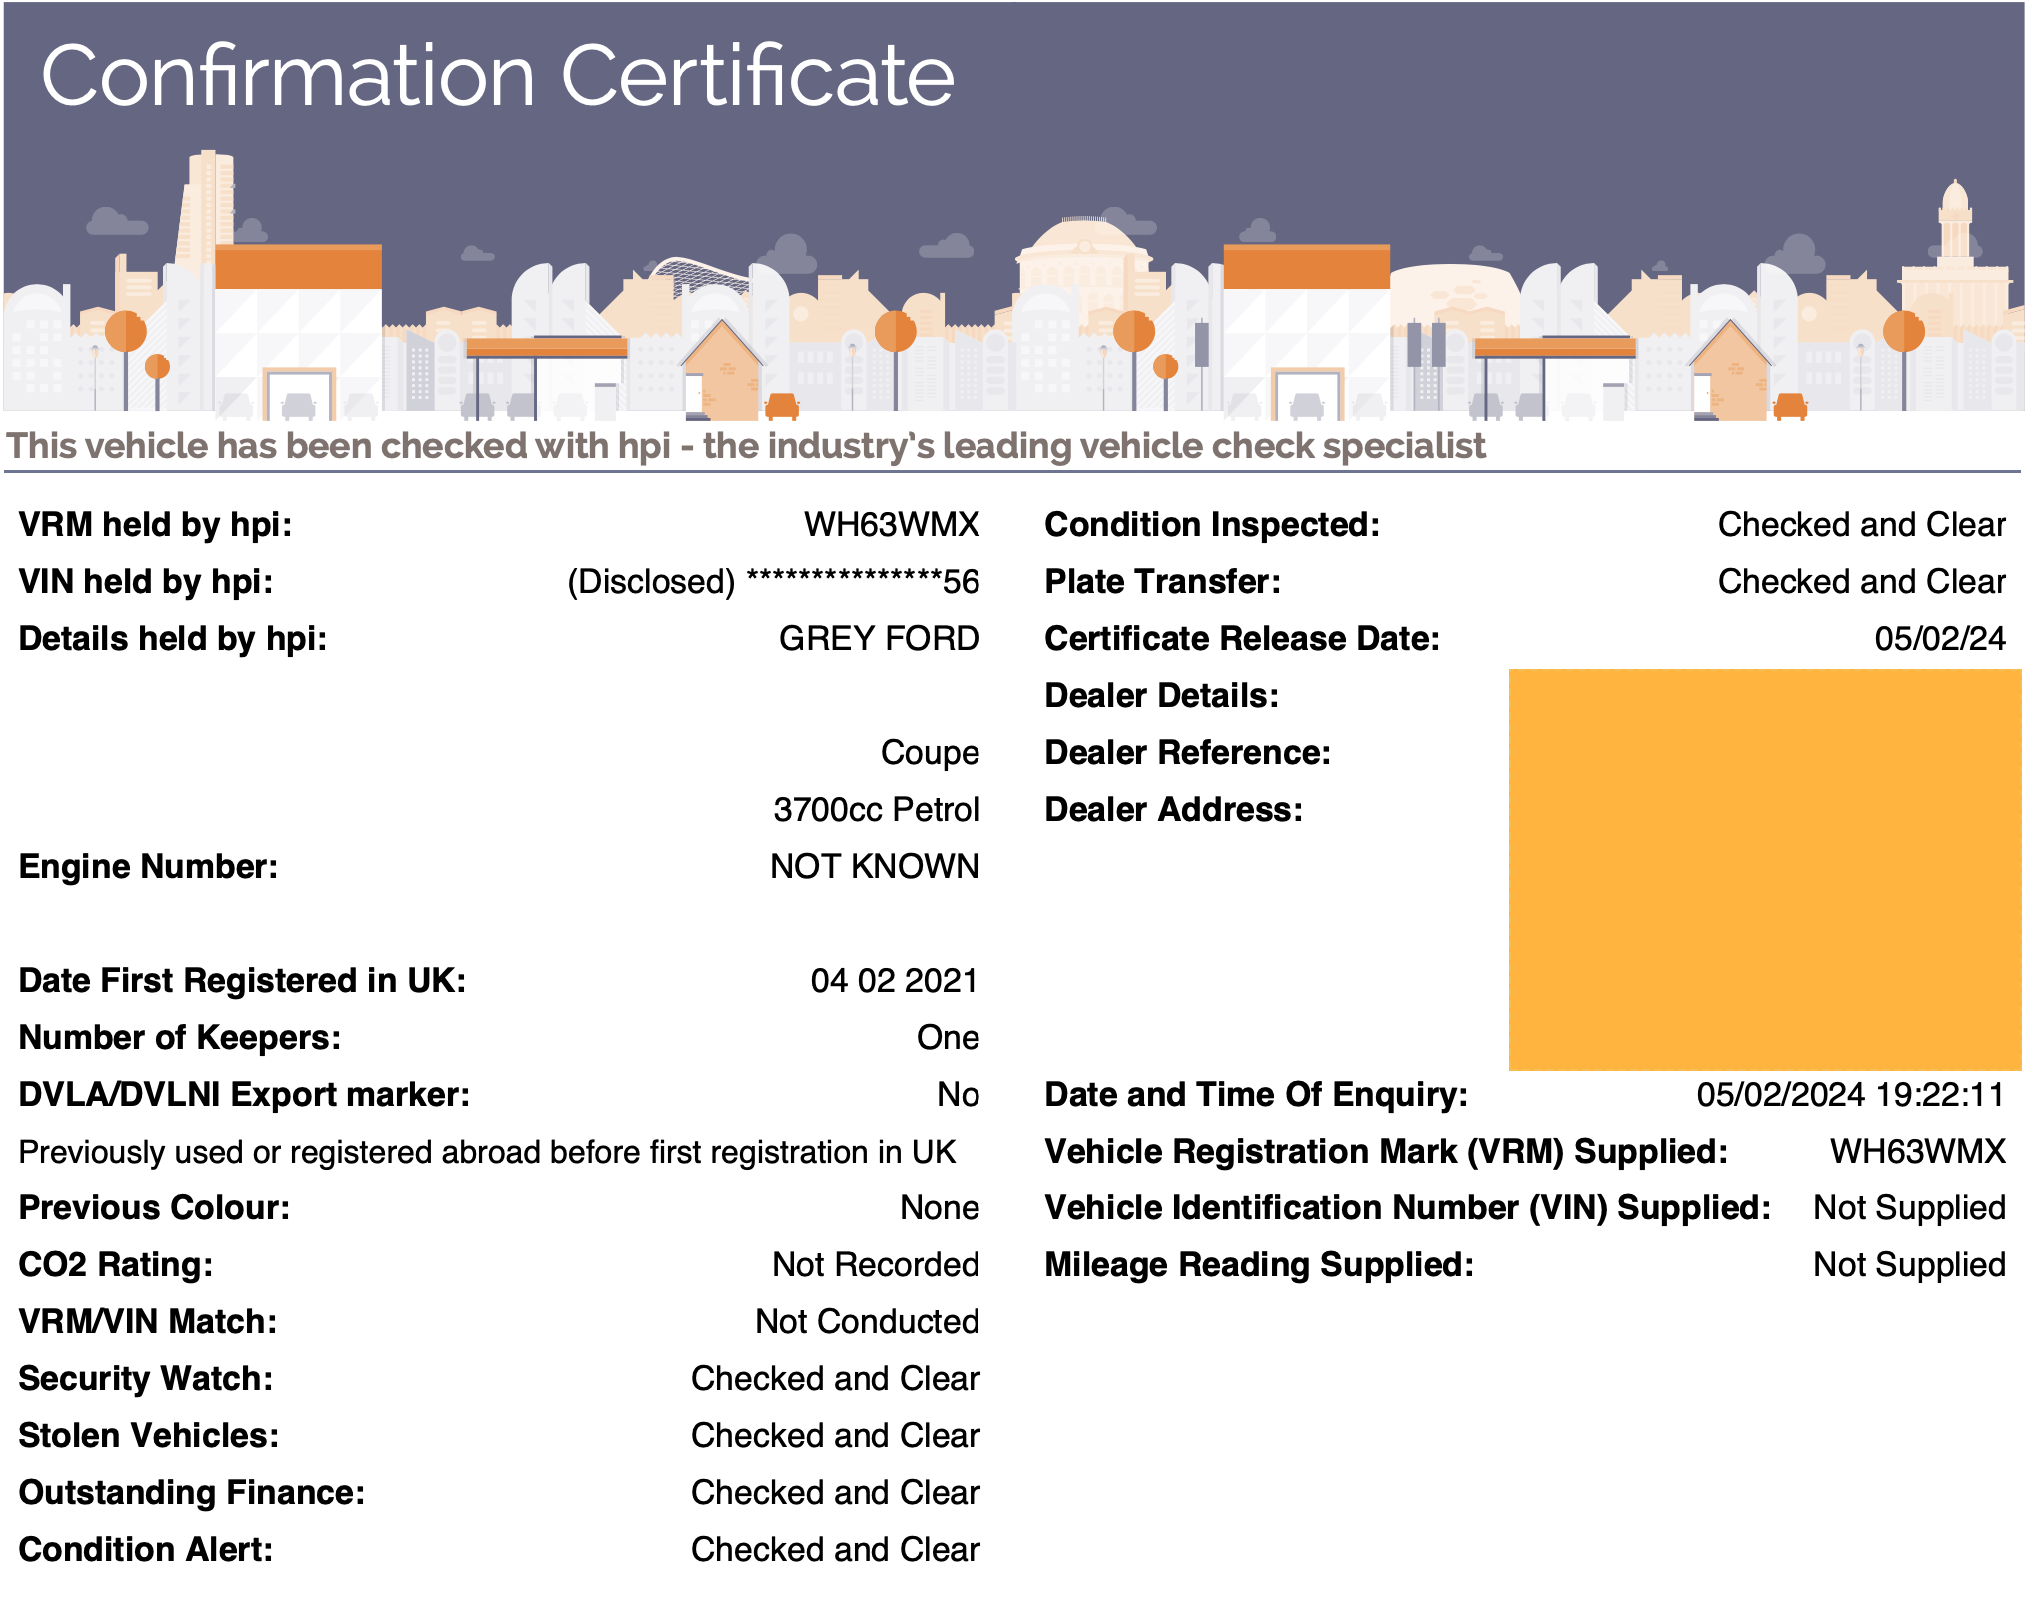Click the 'Condition Inspected:' label

click(x=1212, y=524)
